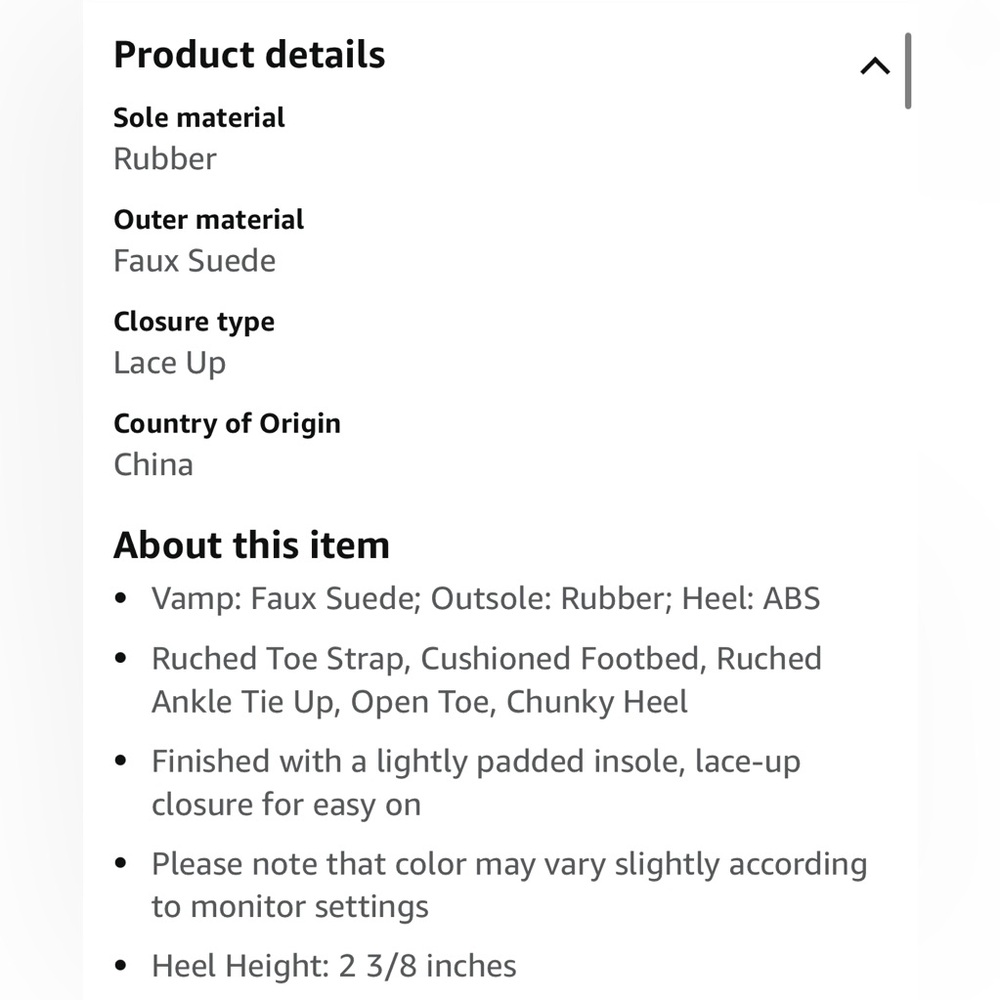Viewport: 1000px width, 1000px height.
Task: Click the Product details heading
Action: [x=249, y=55]
